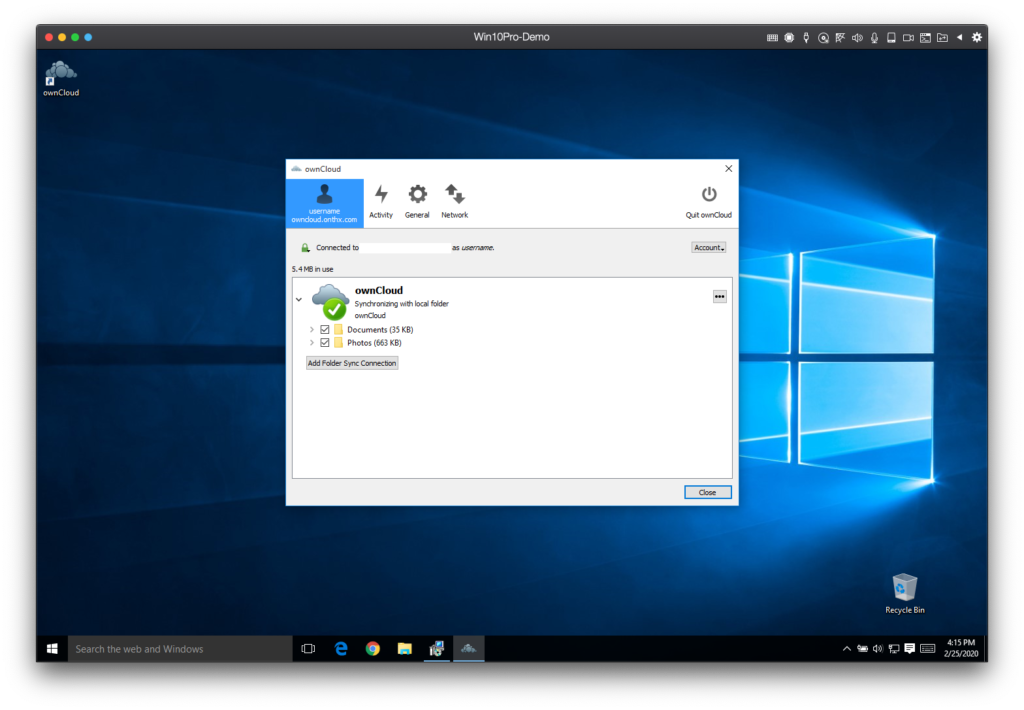The width and height of the screenshot is (1024, 710).
Task: Launch Microsoft Edge from taskbar
Action: click(341, 649)
